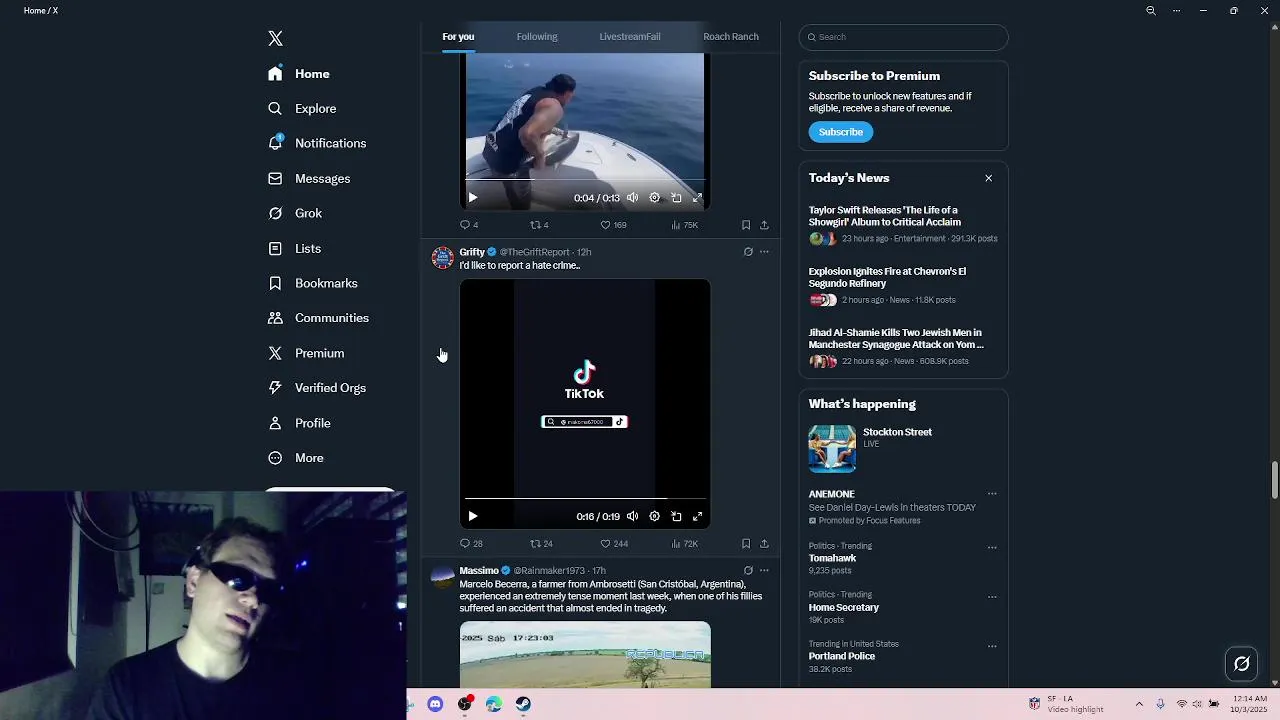Mute the boat video volume

[x=632, y=198]
